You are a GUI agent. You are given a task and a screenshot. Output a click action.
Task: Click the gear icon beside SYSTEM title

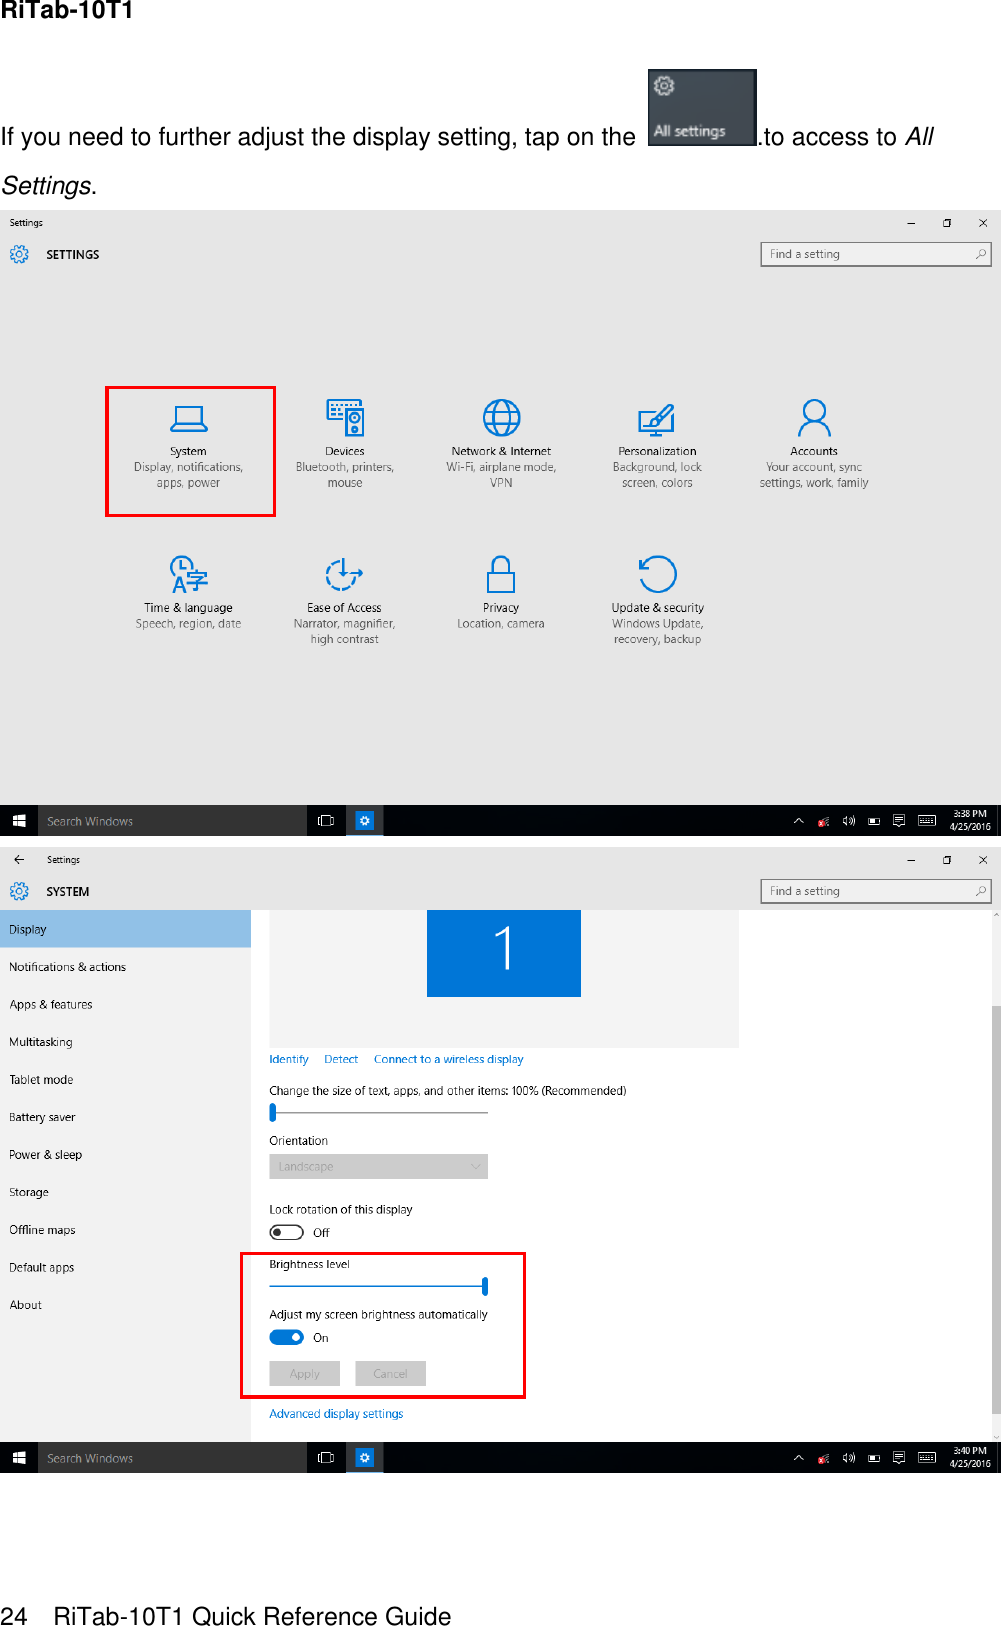(x=19, y=891)
